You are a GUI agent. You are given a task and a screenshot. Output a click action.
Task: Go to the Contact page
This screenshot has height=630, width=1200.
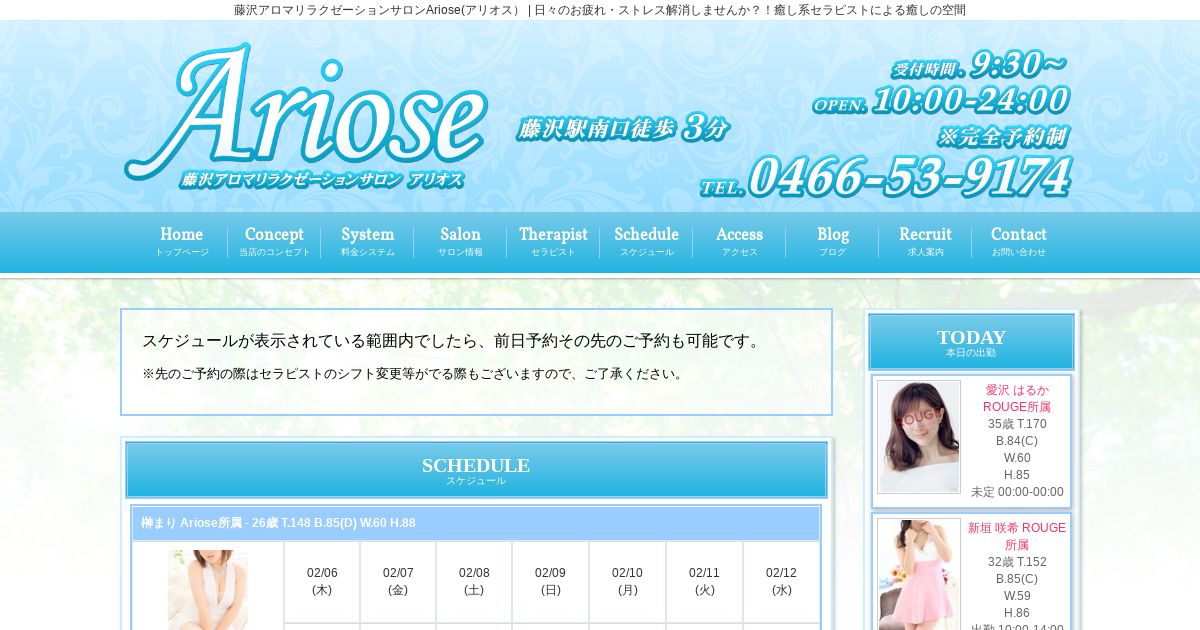[x=1018, y=242]
